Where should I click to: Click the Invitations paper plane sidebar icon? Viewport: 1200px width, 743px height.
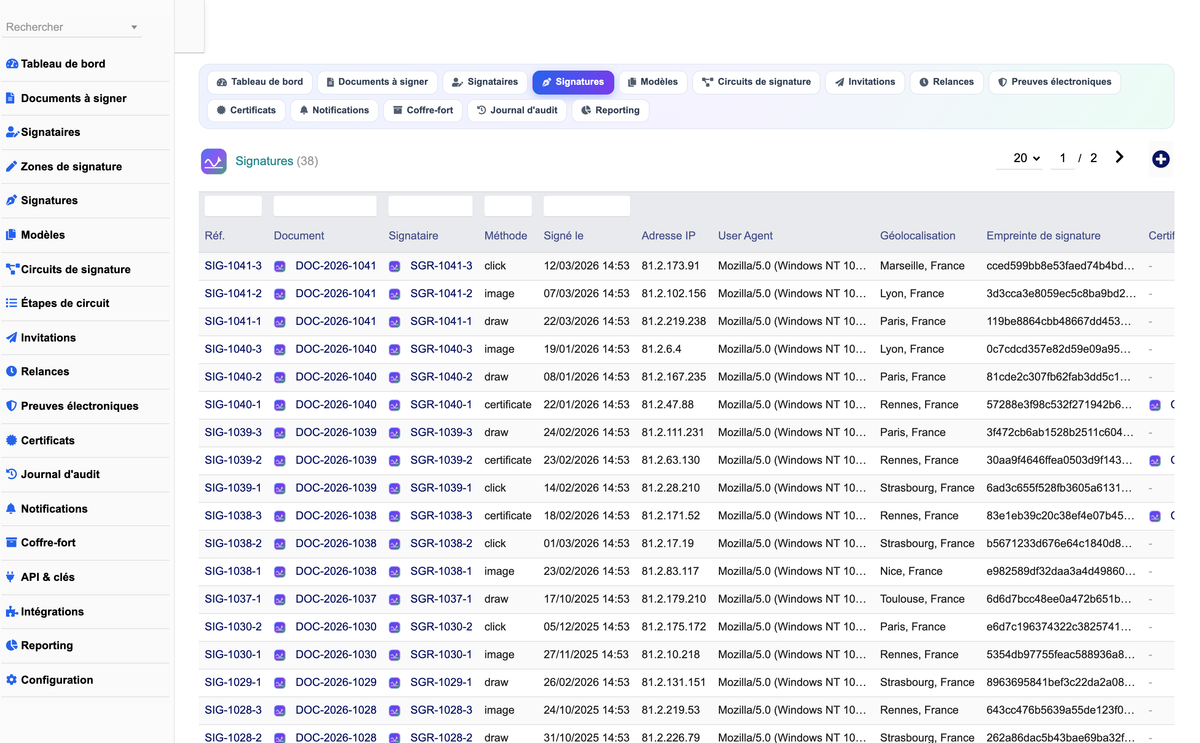[12, 337]
